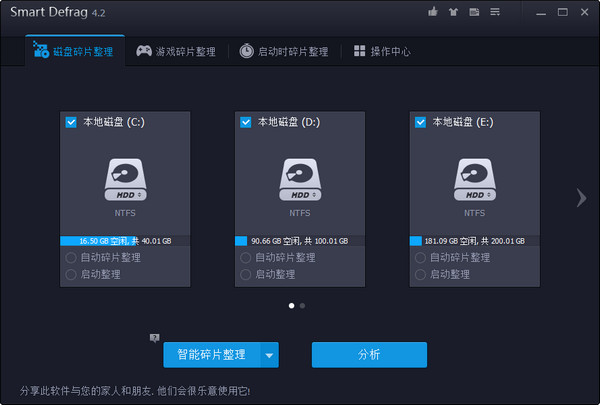The width and height of the screenshot is (600, 405).
Task: Click the small tip icon above 智能碎片整理
Action: point(155,338)
